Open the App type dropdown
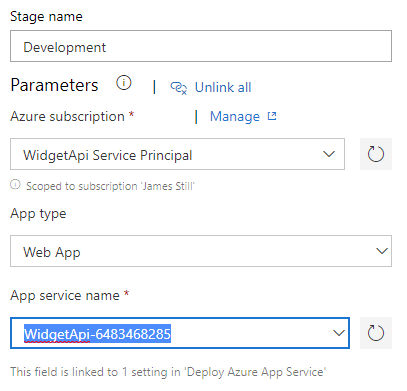Viewport: 407px width, 391px height. tap(201, 251)
